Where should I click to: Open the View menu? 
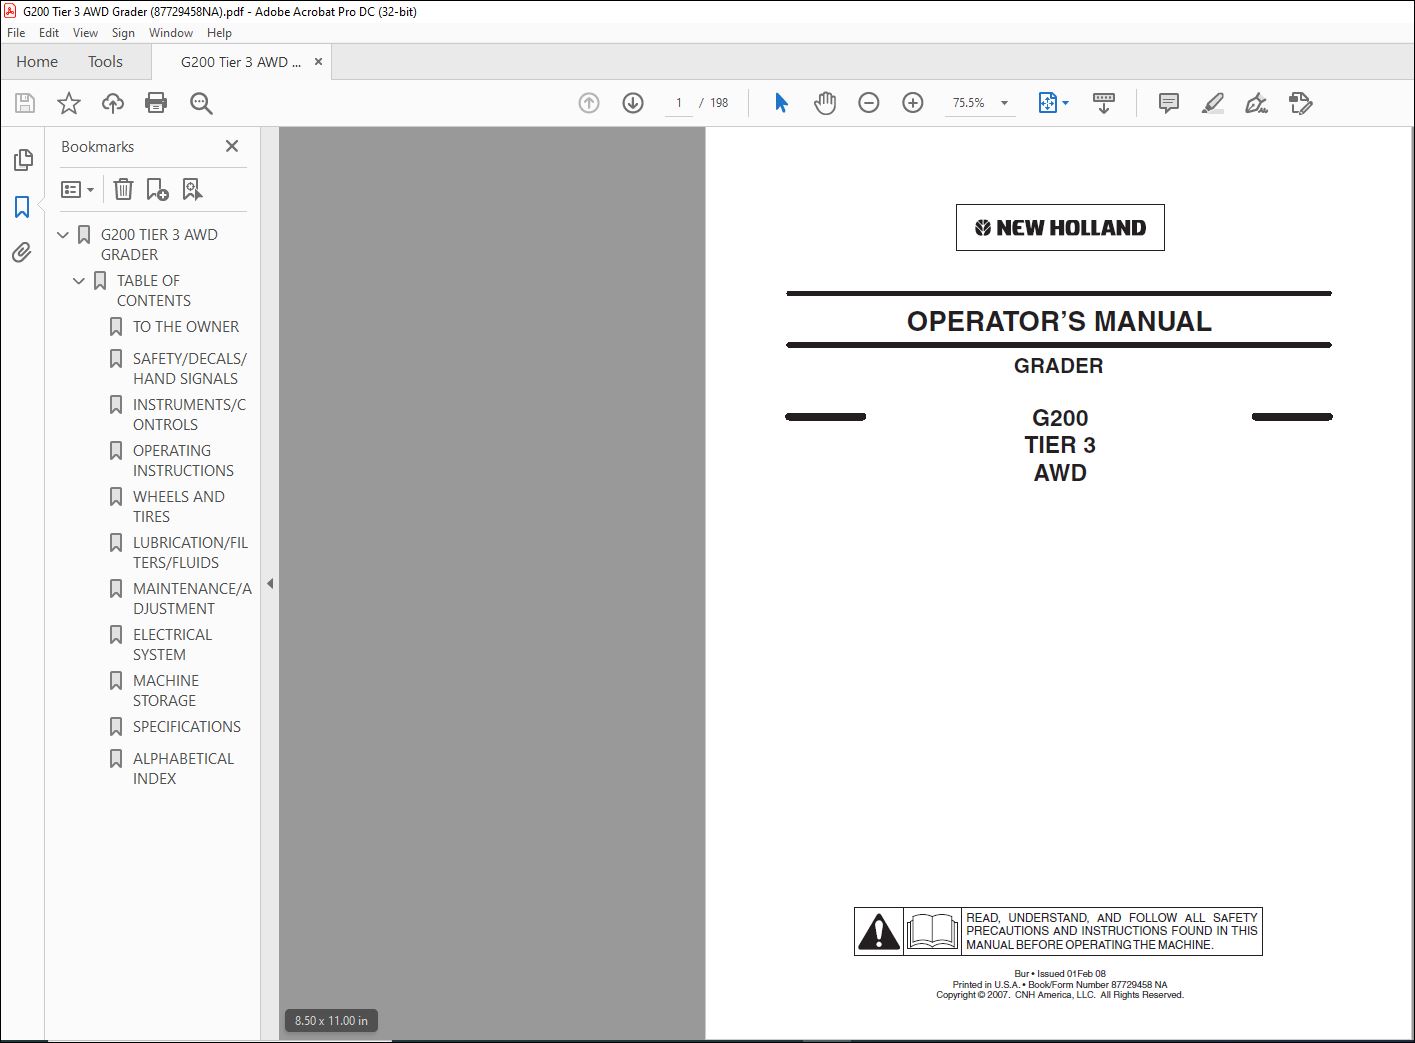point(85,33)
